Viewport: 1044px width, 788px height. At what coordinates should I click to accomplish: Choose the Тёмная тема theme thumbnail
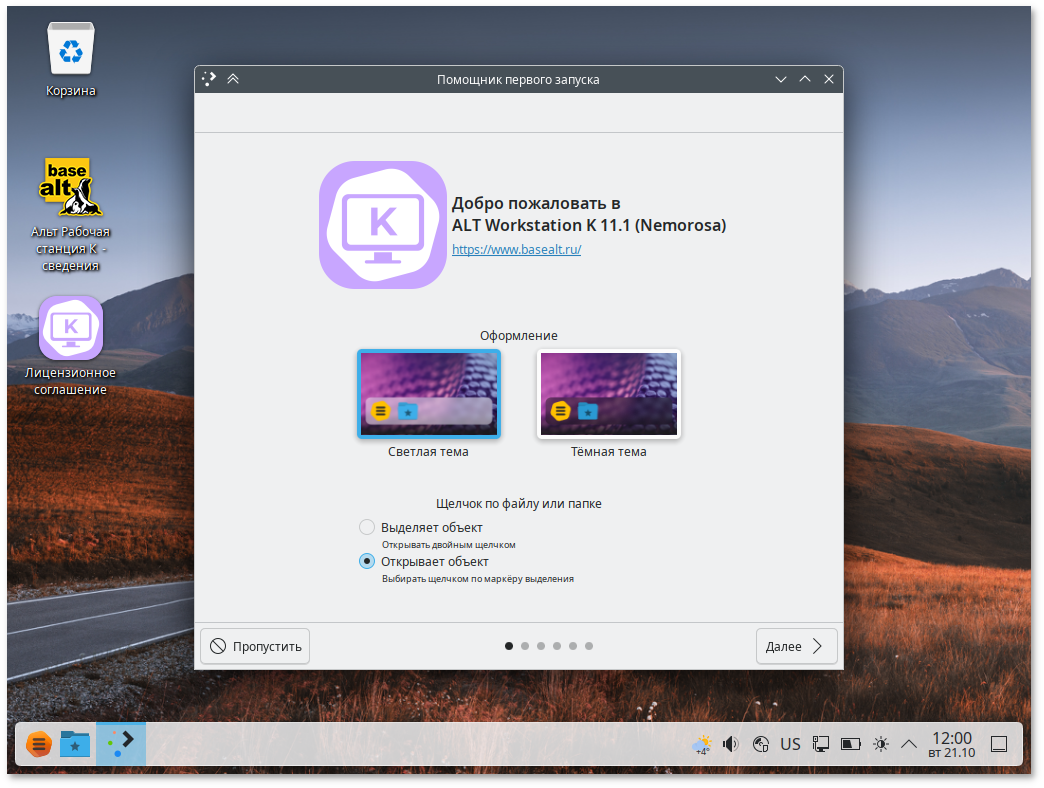click(x=608, y=394)
